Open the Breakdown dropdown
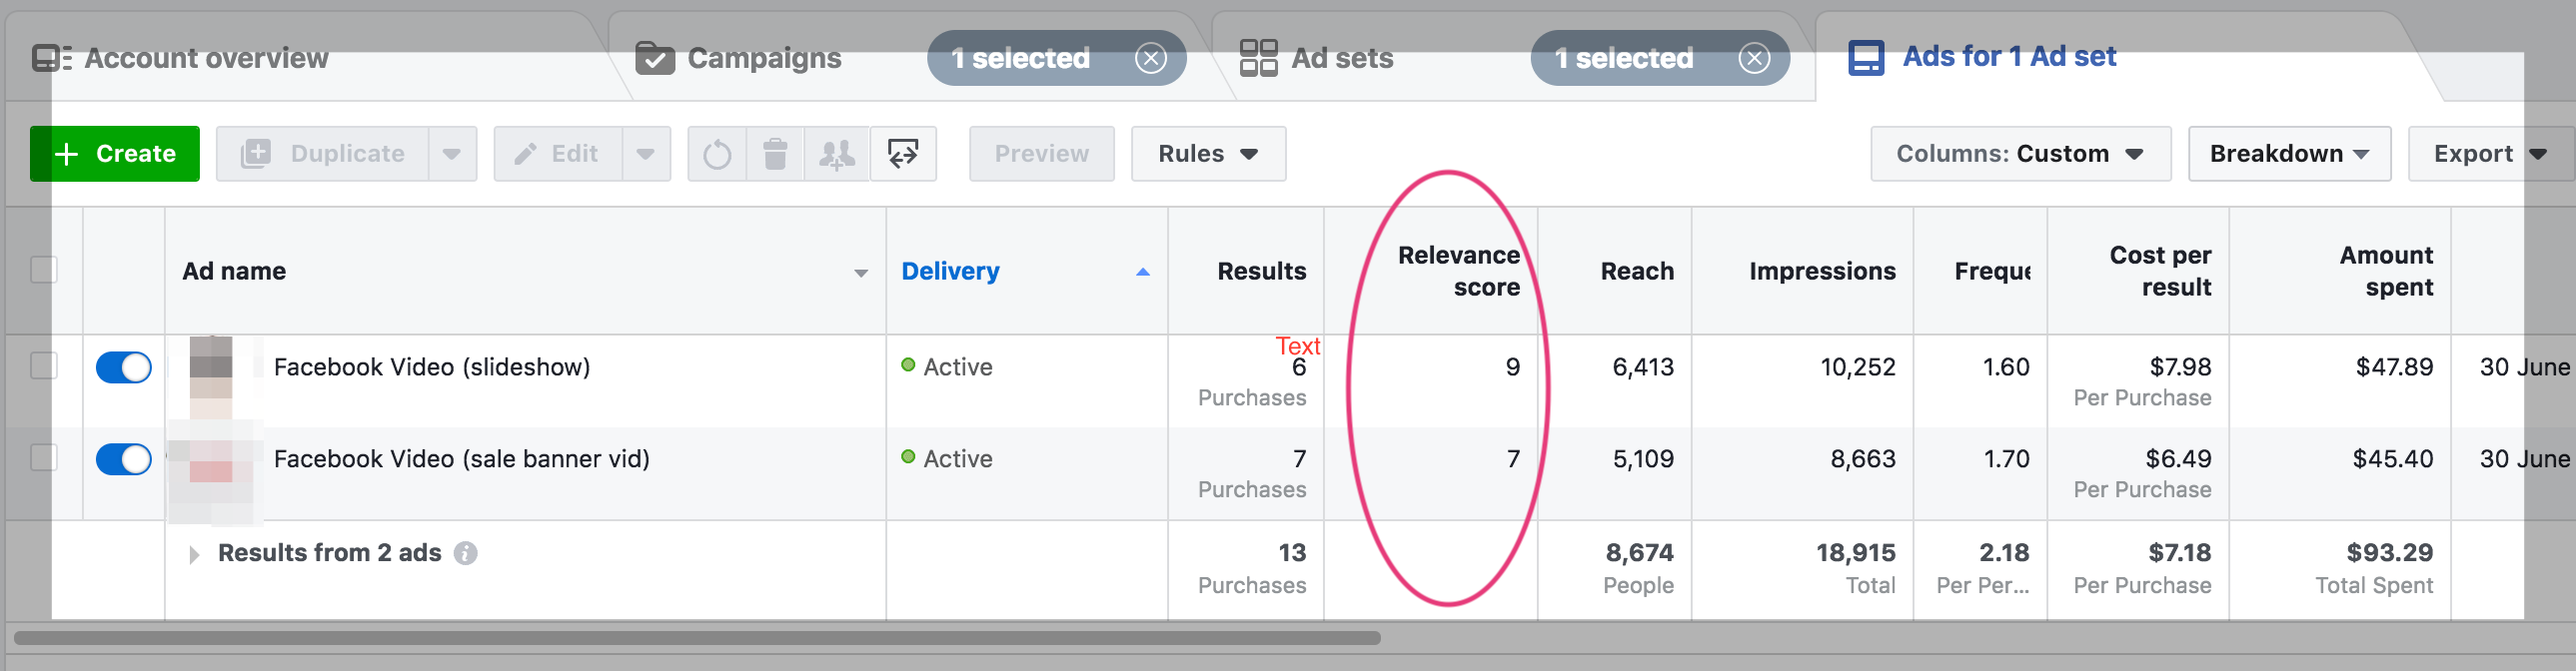The image size is (2576, 671). click(2289, 154)
